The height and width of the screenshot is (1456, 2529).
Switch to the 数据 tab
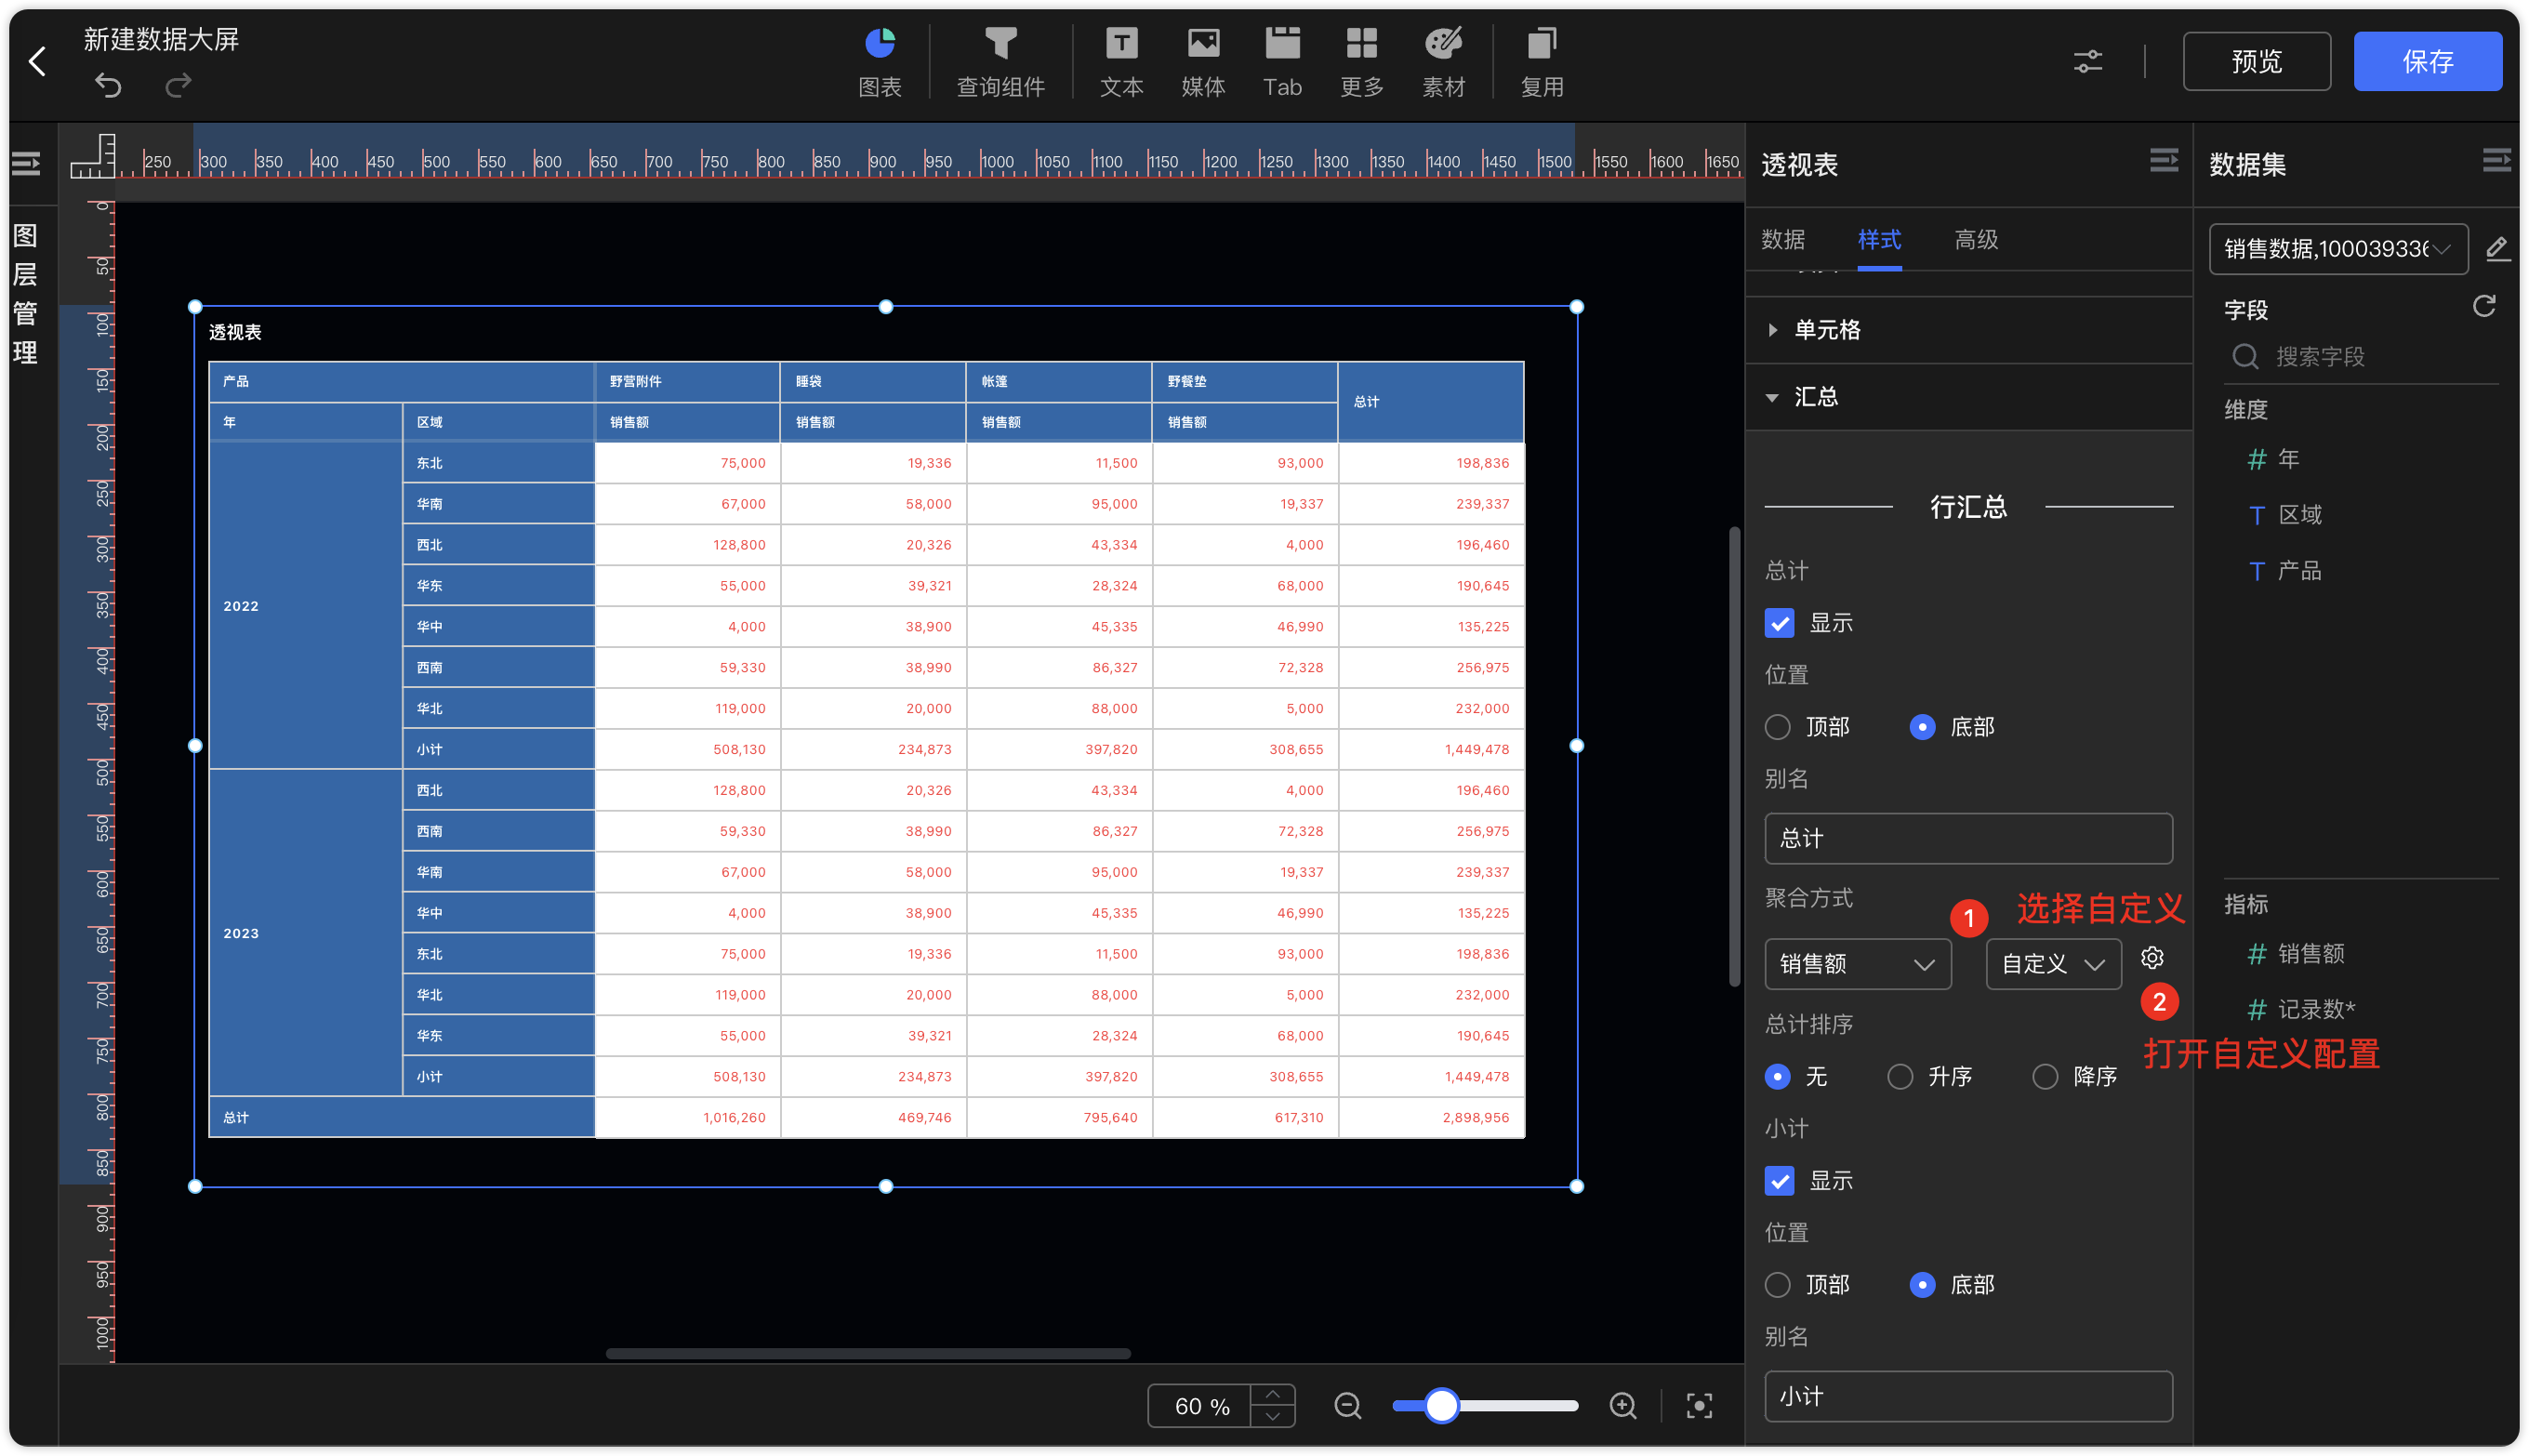1782,240
